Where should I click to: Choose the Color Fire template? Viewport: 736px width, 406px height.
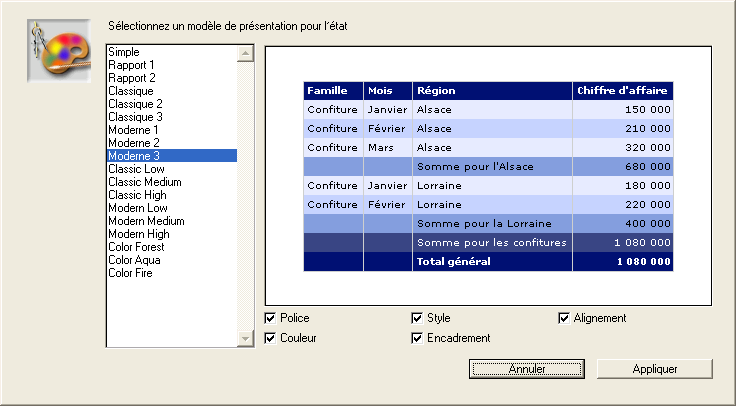coord(131,273)
